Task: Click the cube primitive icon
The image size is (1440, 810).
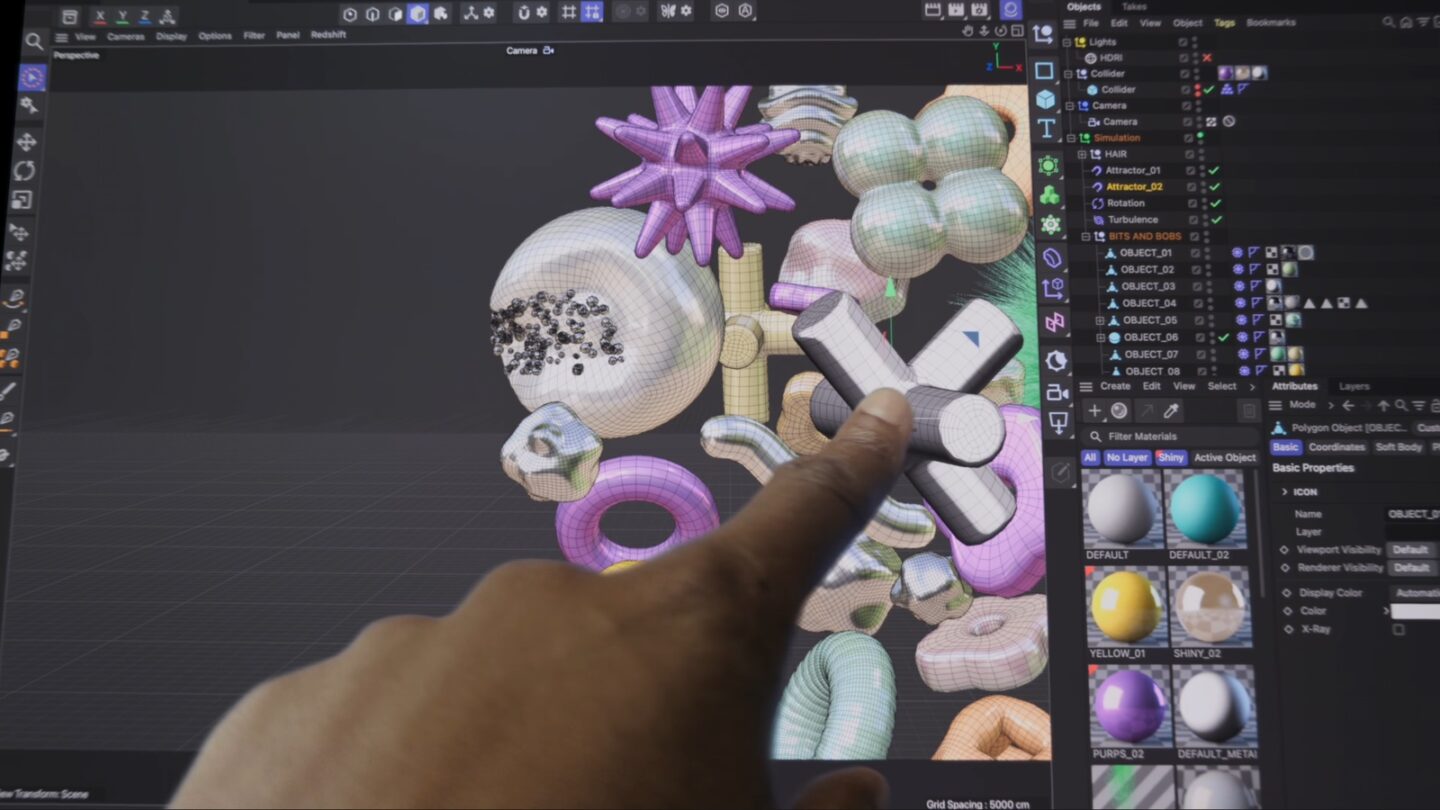Action: [x=1045, y=99]
